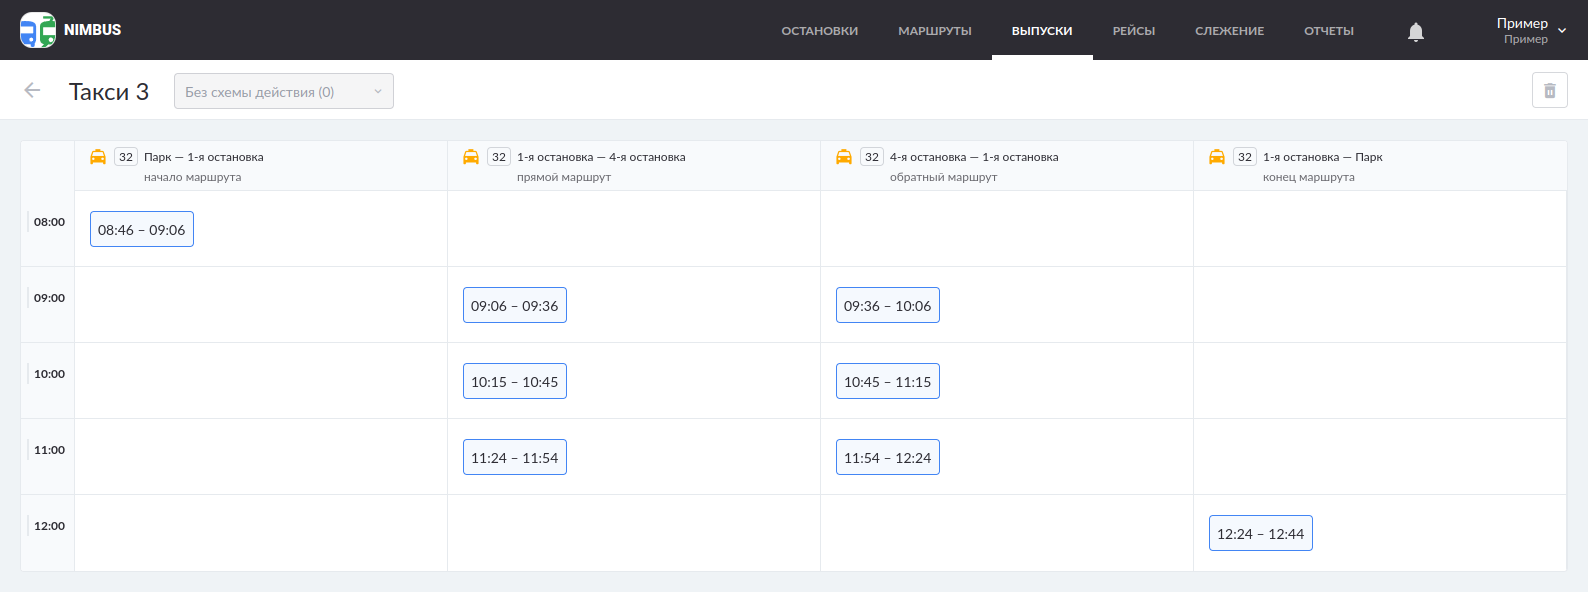Open the Без схемы действия dropdown
This screenshot has width=1588, height=592.
click(x=284, y=91)
